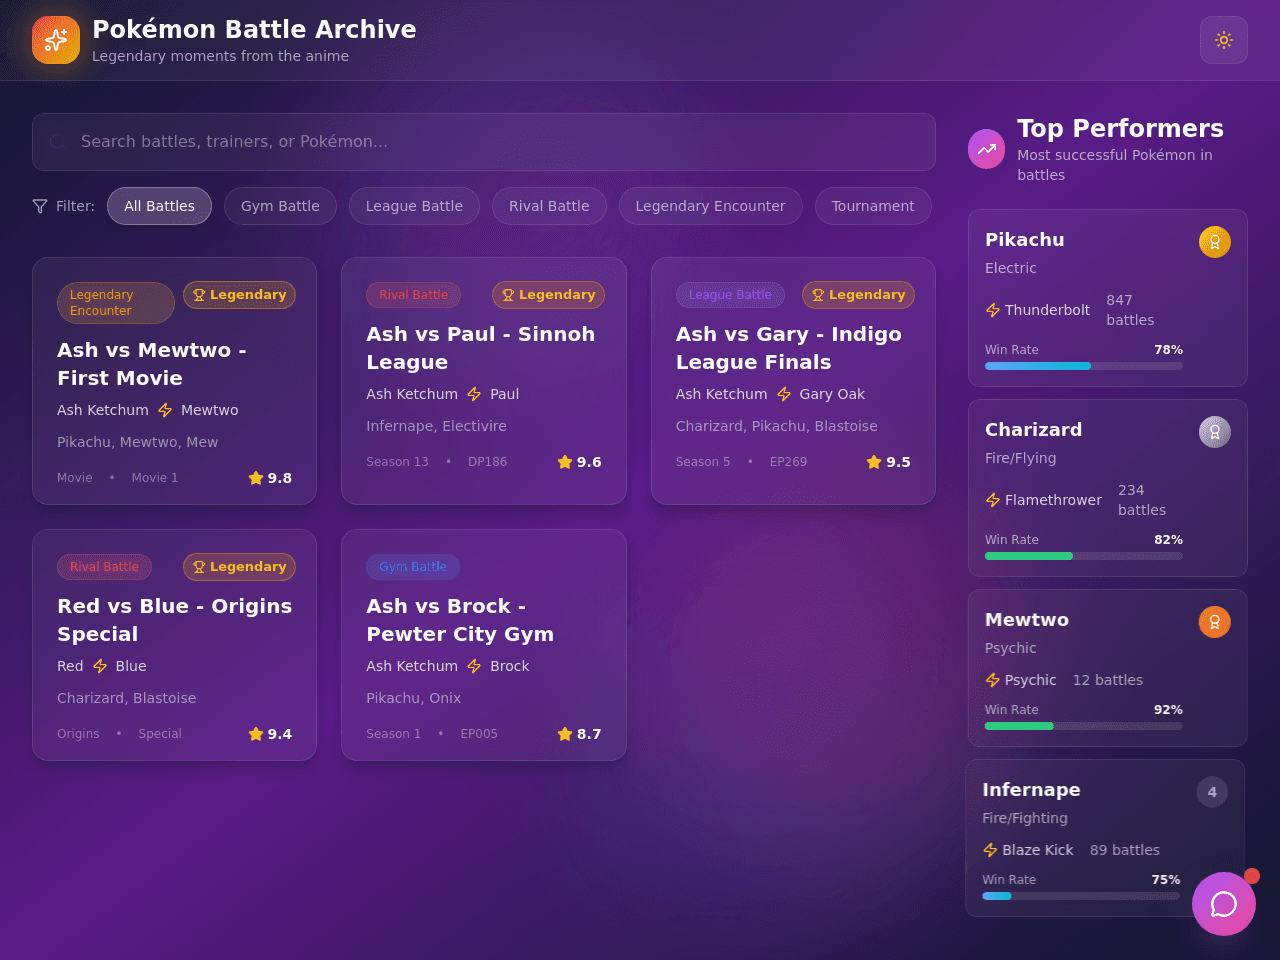Open the floating chat bubble button

1224,904
